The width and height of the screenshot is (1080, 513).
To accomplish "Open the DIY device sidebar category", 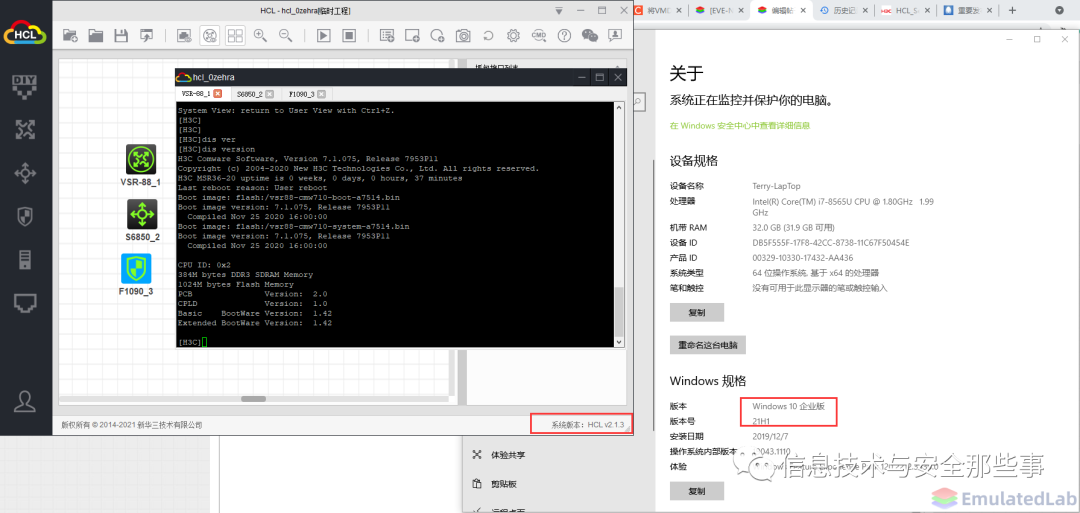I will (x=25, y=86).
